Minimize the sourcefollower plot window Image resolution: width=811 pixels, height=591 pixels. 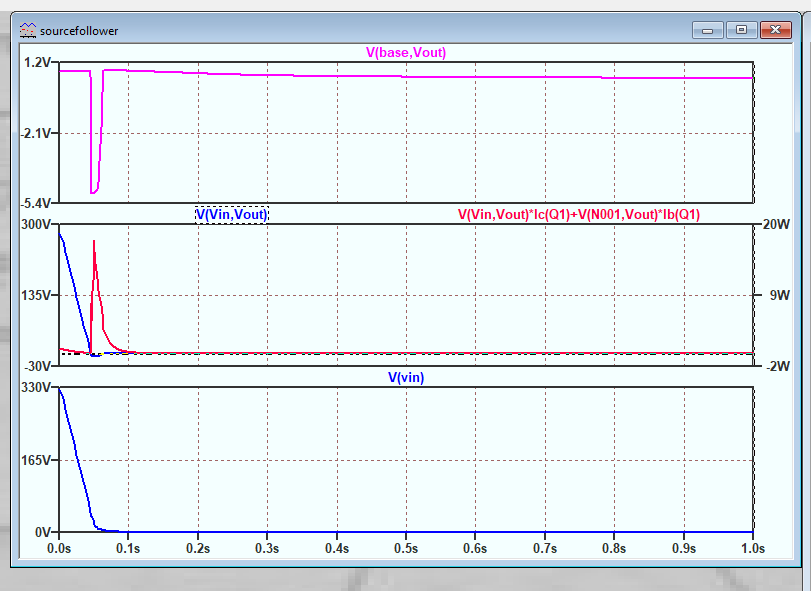coord(708,30)
